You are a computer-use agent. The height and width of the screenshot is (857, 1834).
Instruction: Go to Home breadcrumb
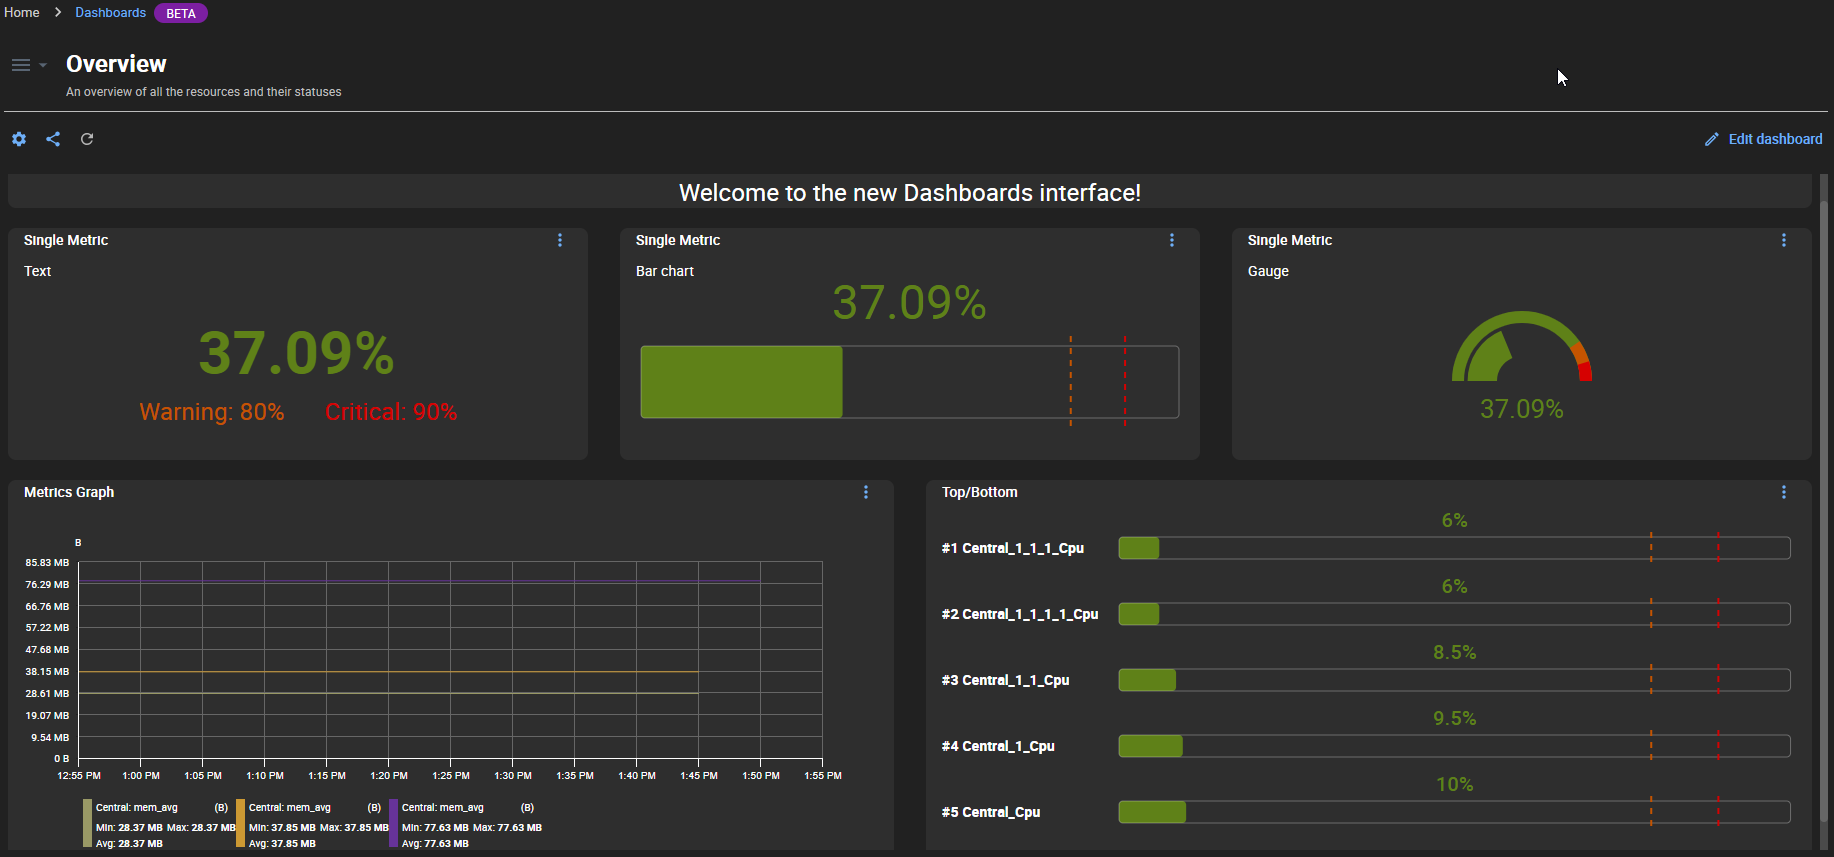coord(22,13)
